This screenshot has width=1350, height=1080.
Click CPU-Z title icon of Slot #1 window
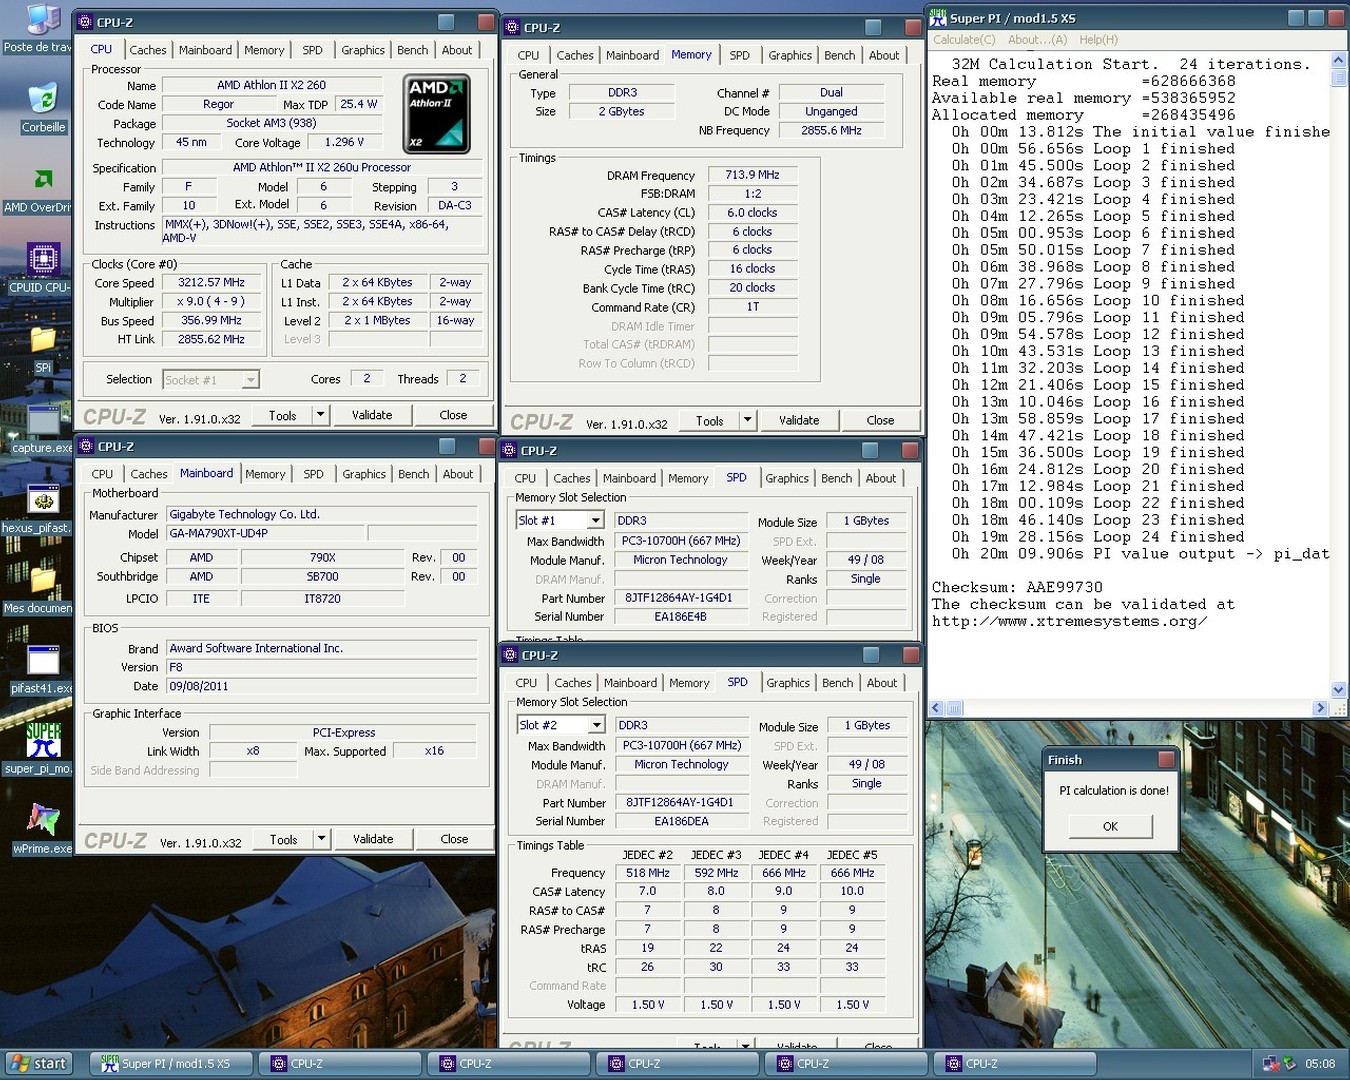(x=509, y=451)
